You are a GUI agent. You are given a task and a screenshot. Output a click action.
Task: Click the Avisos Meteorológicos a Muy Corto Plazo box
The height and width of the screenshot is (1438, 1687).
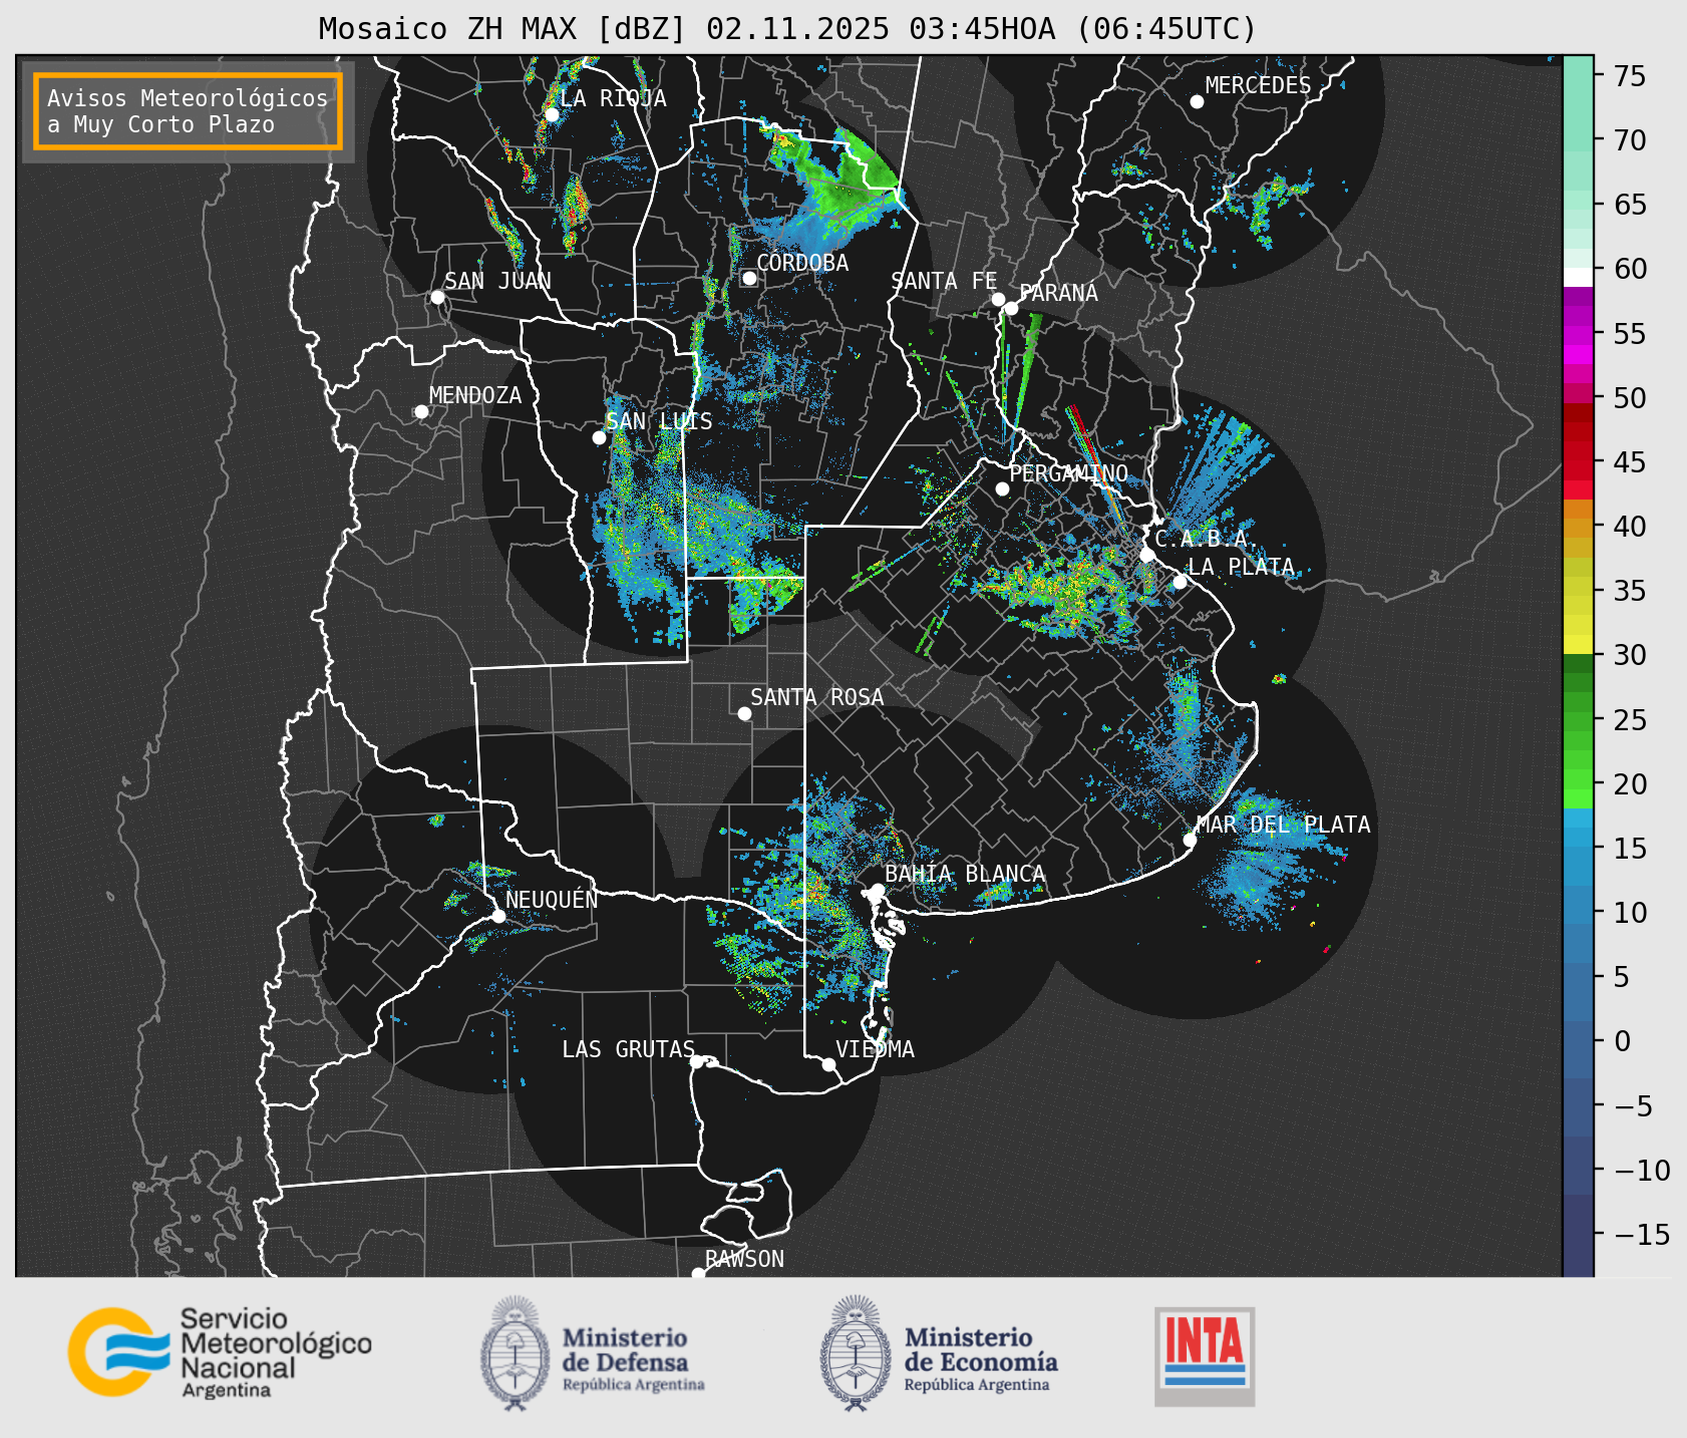tap(188, 111)
